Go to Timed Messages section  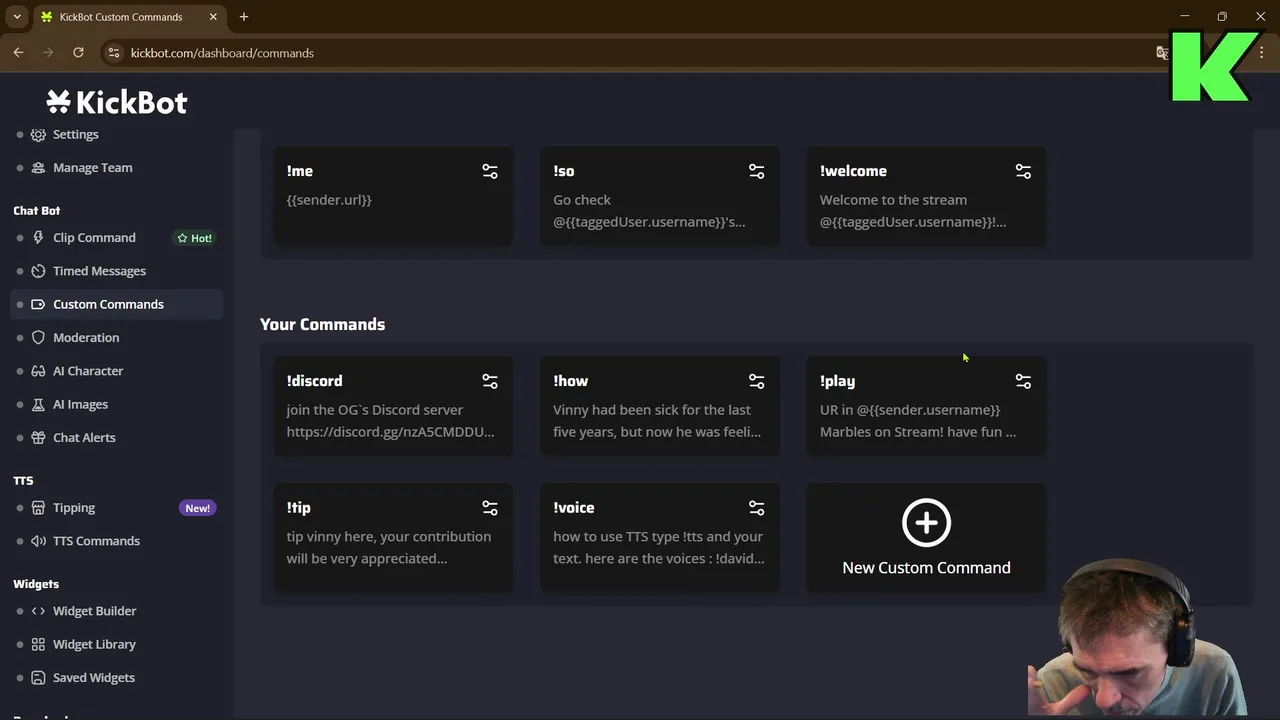pyautogui.click(x=99, y=271)
